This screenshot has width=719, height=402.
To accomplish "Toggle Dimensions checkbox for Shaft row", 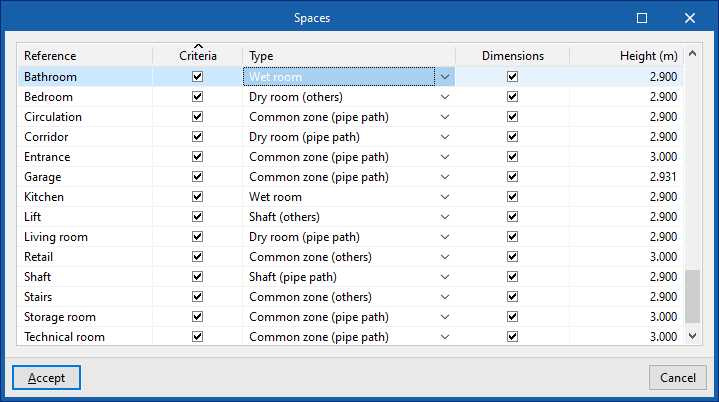I will 512,277.
